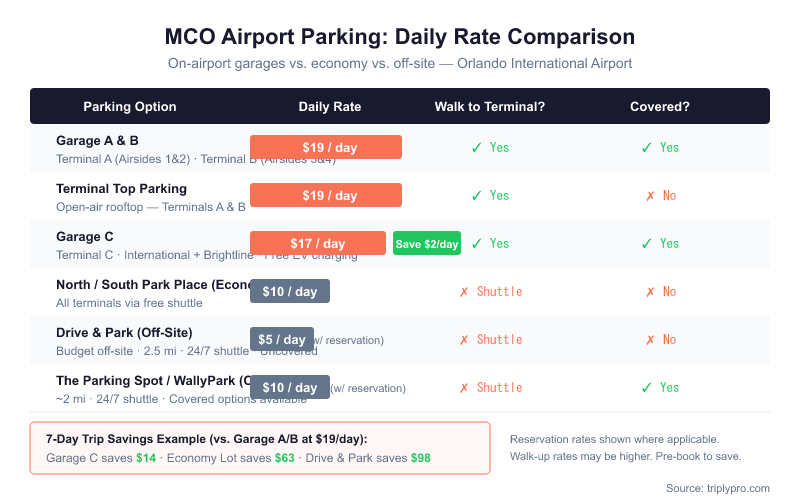Click the red X next to WallyPark Shuttle
800x500 pixels.
click(x=464, y=388)
